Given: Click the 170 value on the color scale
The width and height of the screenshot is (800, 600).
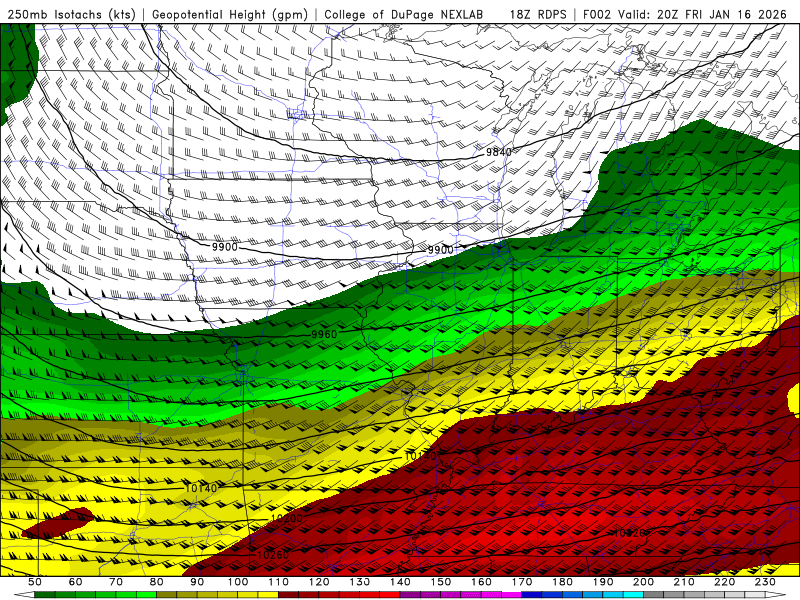Looking at the screenshot, I should click(522, 582).
